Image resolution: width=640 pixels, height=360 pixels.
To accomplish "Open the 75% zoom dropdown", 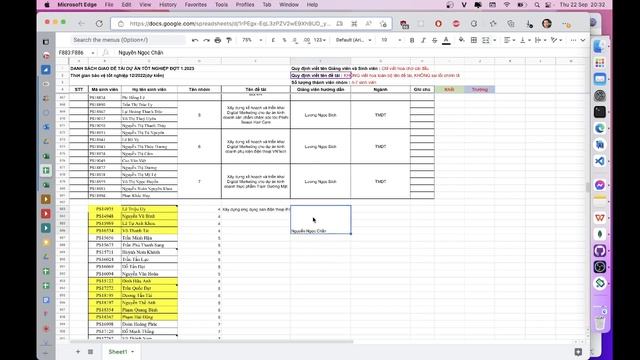I will click(x=252, y=40).
